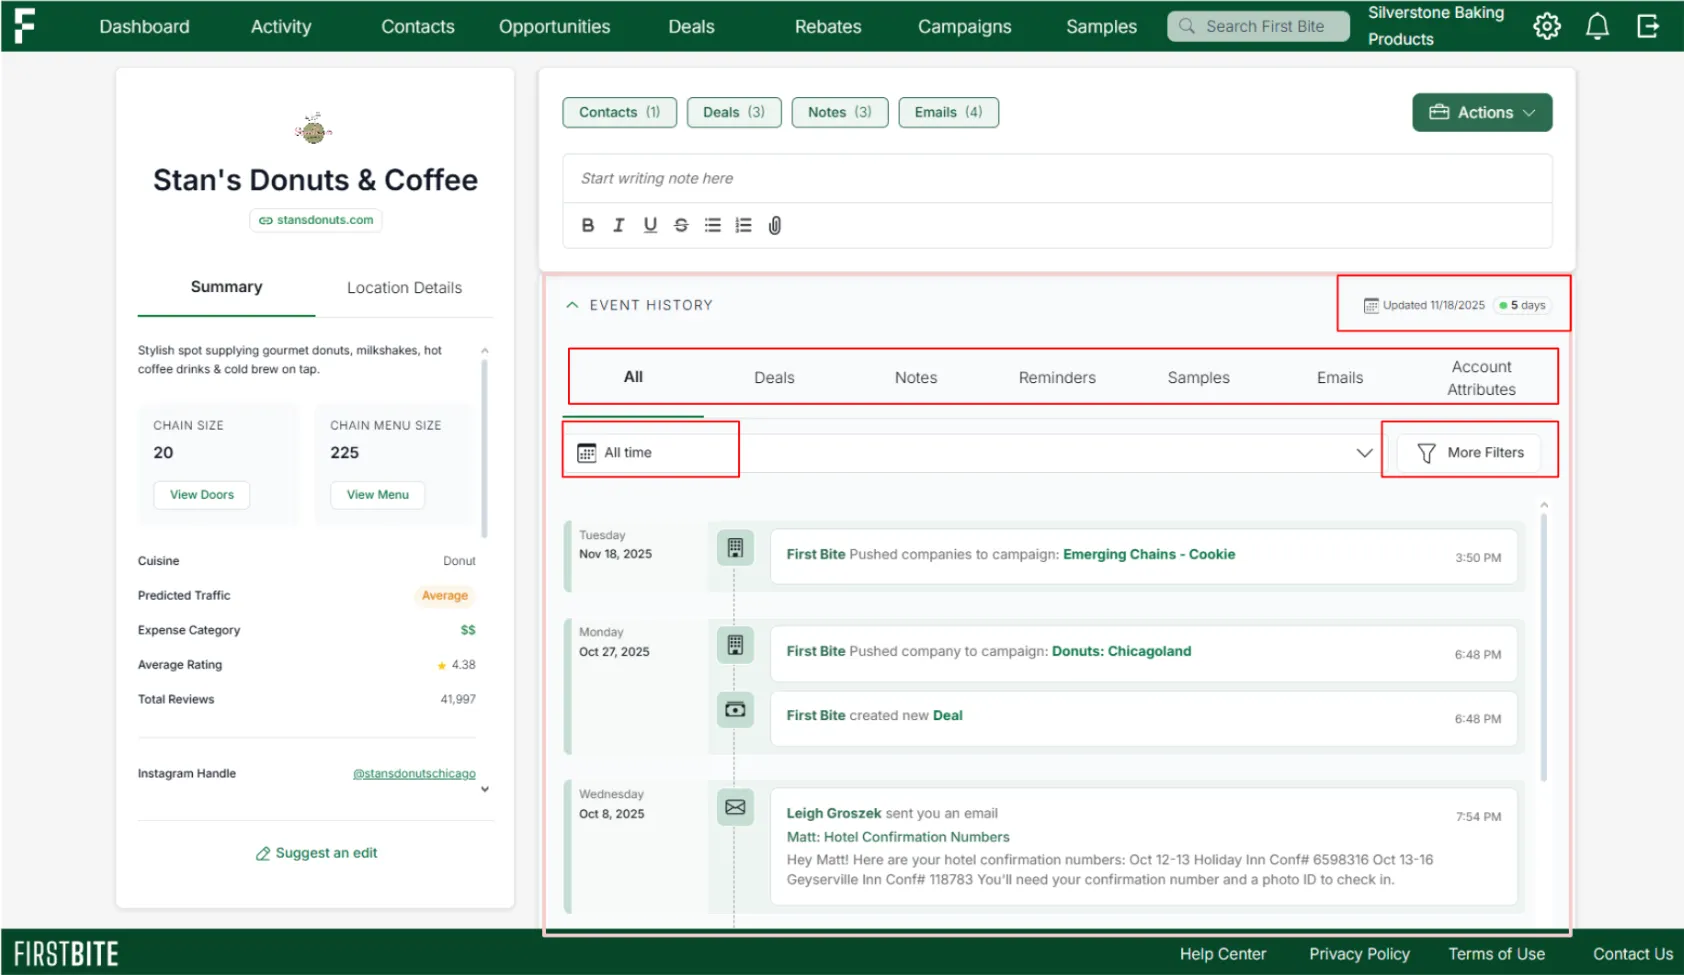Open the Emerging Chains - Cookie campaign link
The width and height of the screenshot is (1684, 975).
click(x=1149, y=554)
